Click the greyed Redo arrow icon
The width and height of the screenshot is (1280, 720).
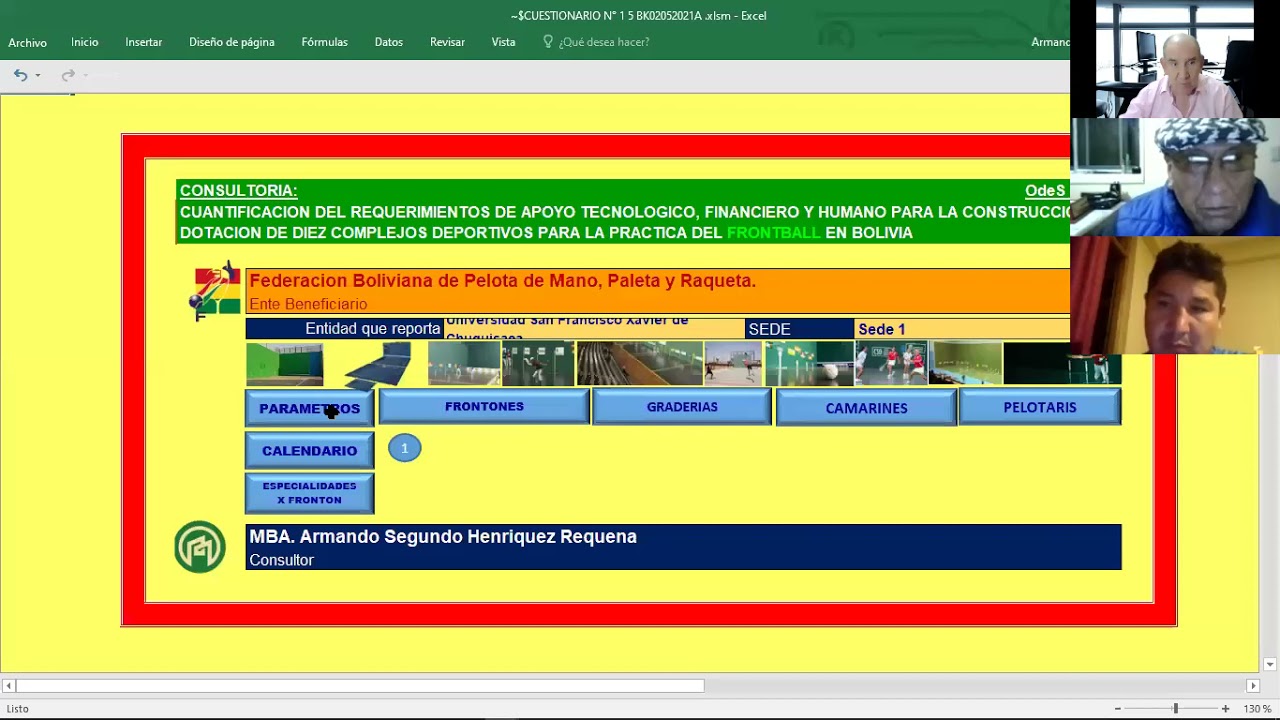[67, 75]
